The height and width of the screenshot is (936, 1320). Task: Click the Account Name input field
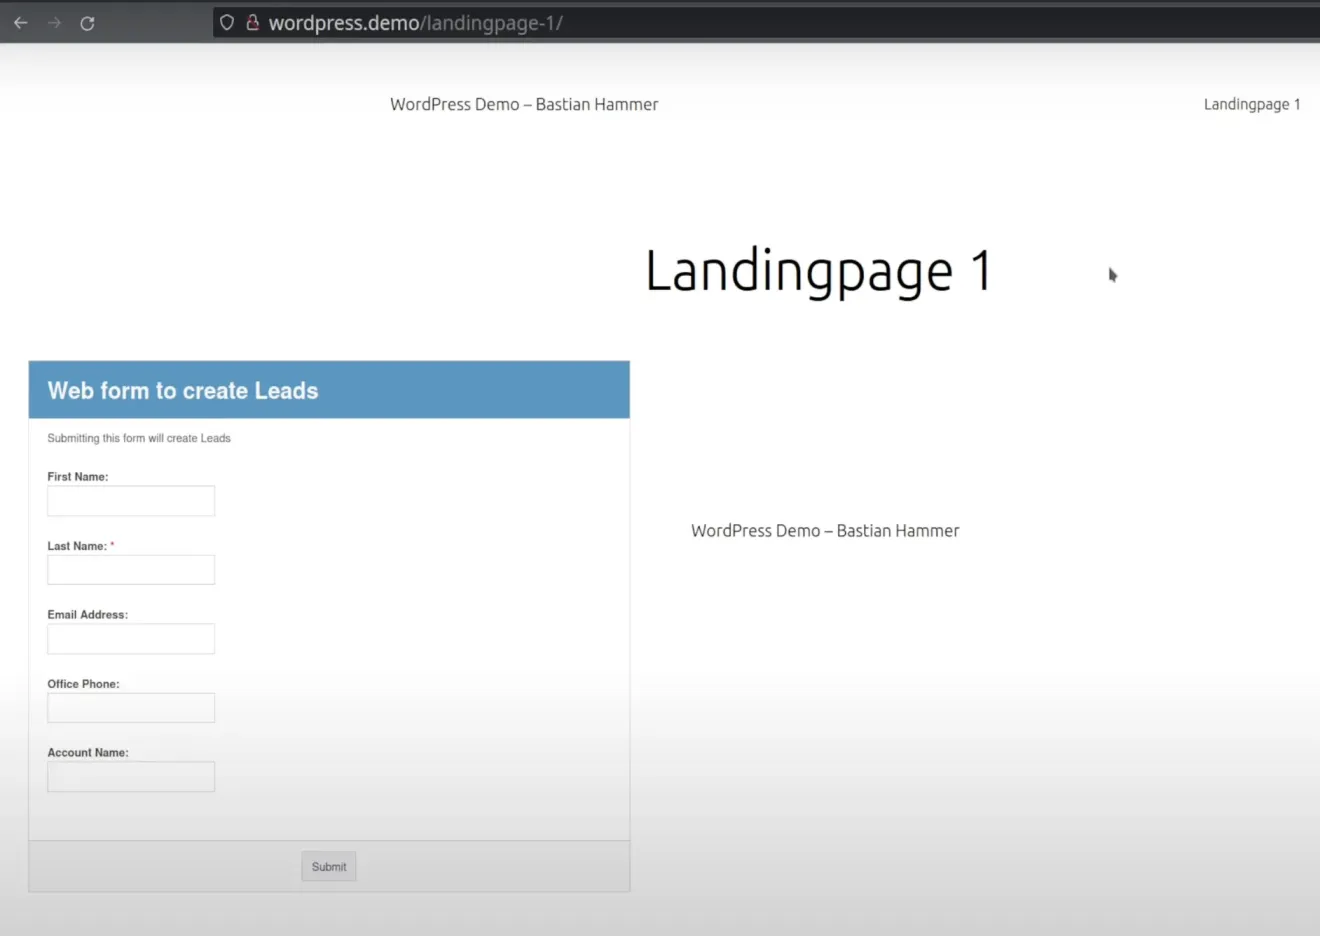click(130, 776)
